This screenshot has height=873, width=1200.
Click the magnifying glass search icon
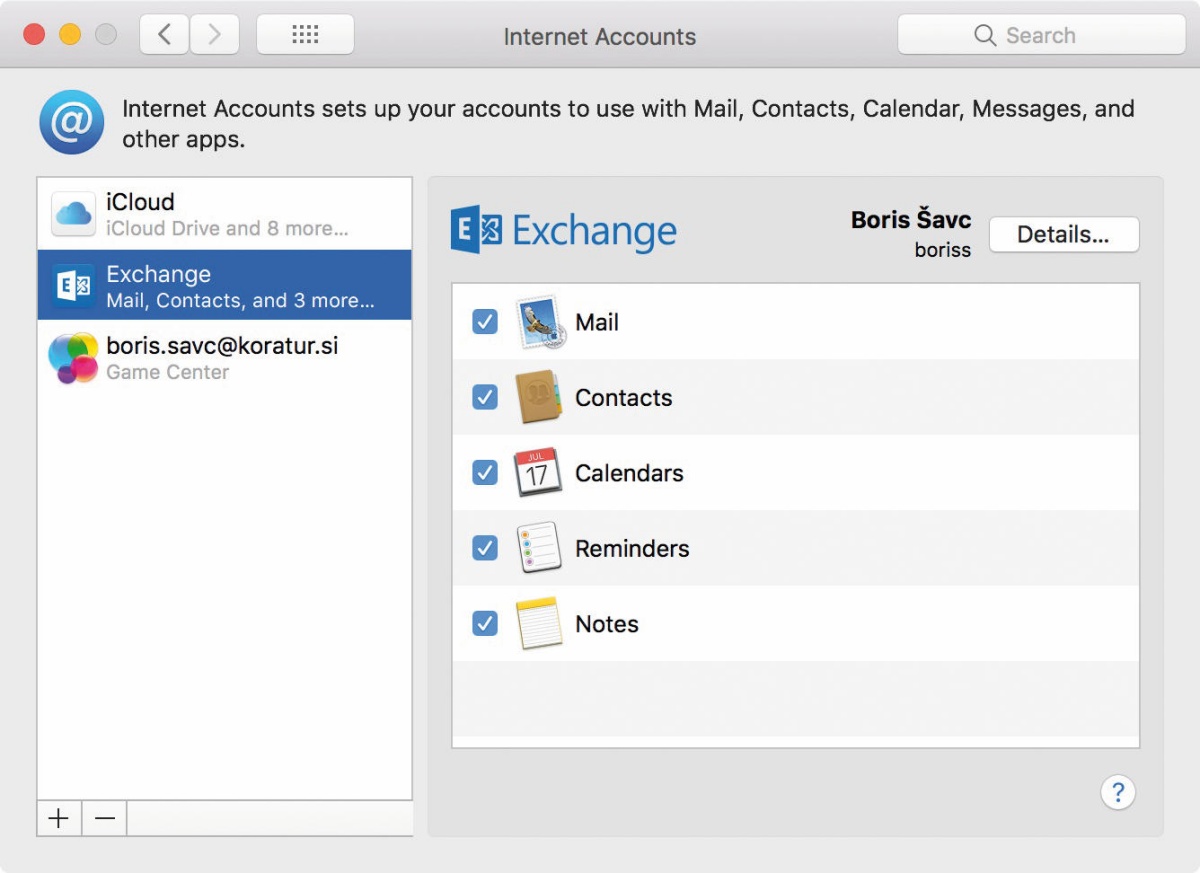tap(985, 36)
